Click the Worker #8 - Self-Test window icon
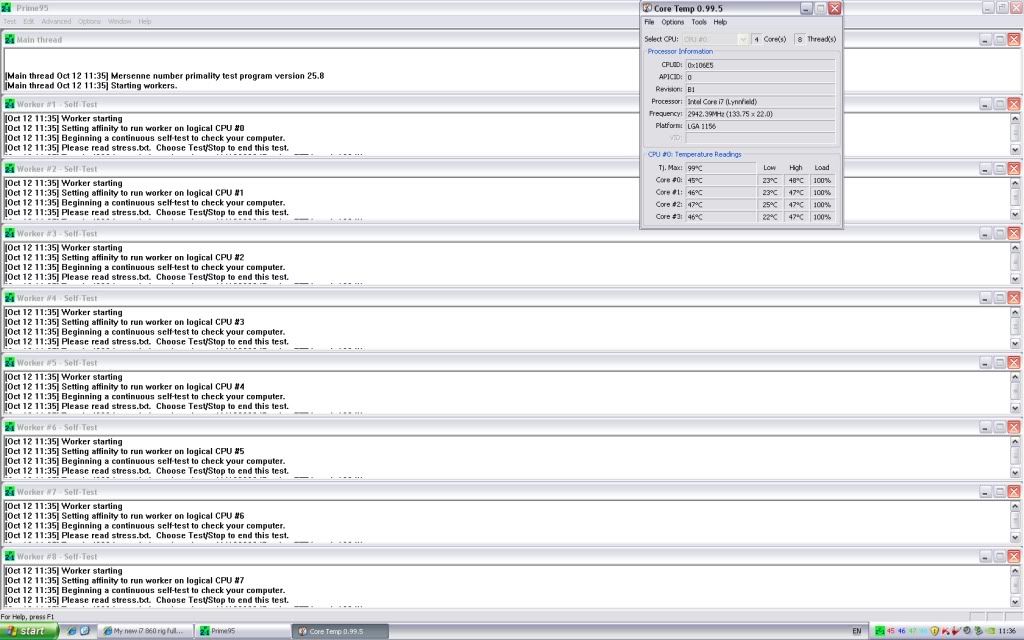Image resolution: width=1024 pixels, height=640 pixels. pyautogui.click(x=9, y=556)
